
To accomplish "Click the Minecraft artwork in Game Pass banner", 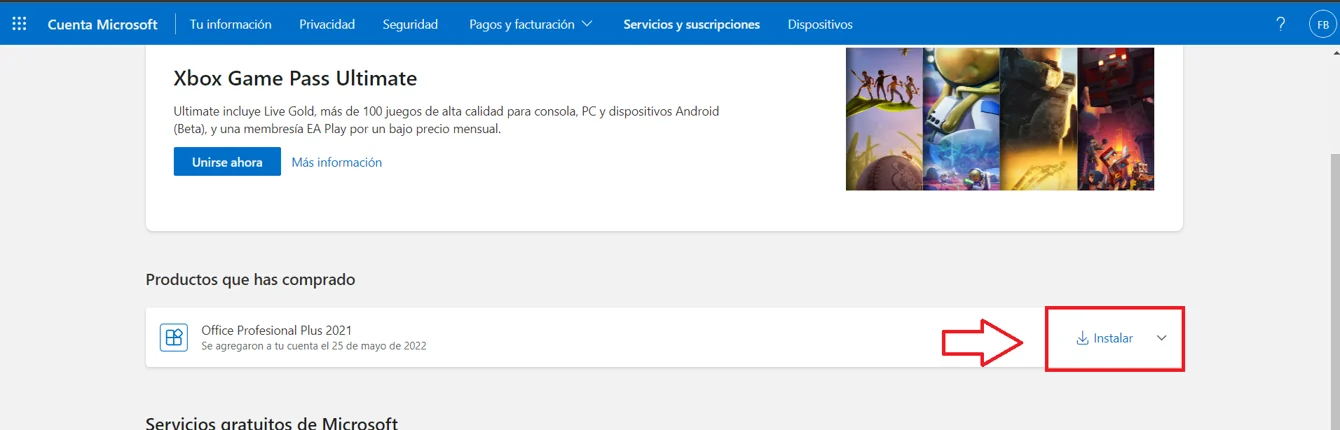I will tap(1115, 119).
